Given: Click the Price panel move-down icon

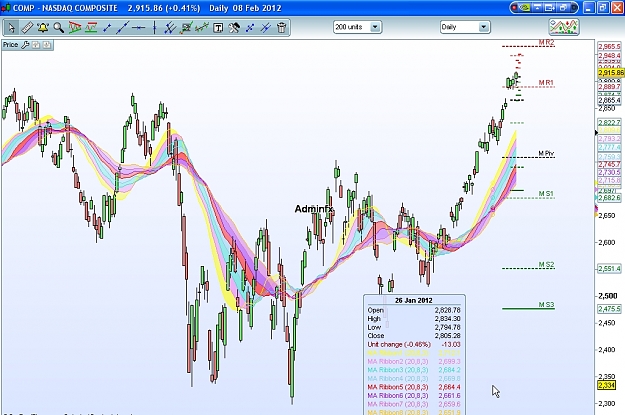Looking at the screenshot, I should [x=47, y=45].
